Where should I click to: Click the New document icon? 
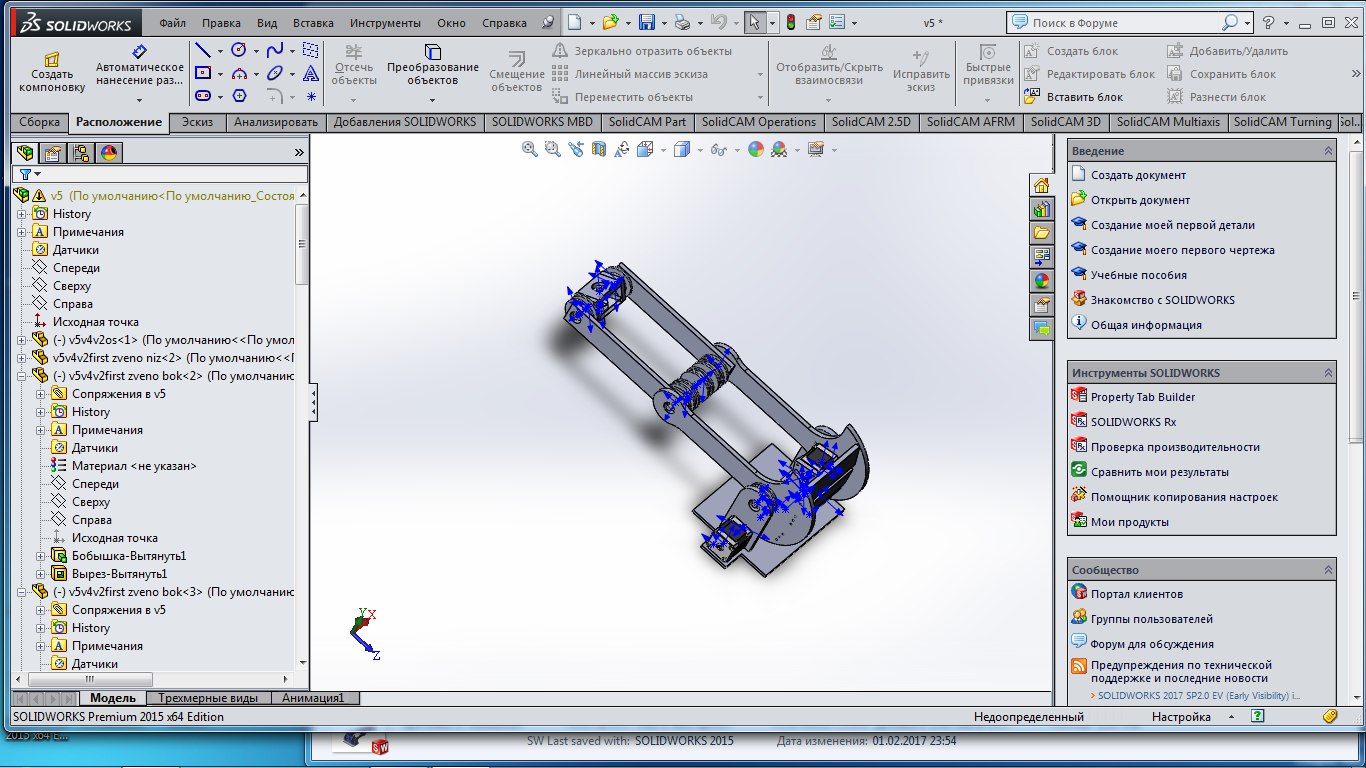pyautogui.click(x=573, y=22)
